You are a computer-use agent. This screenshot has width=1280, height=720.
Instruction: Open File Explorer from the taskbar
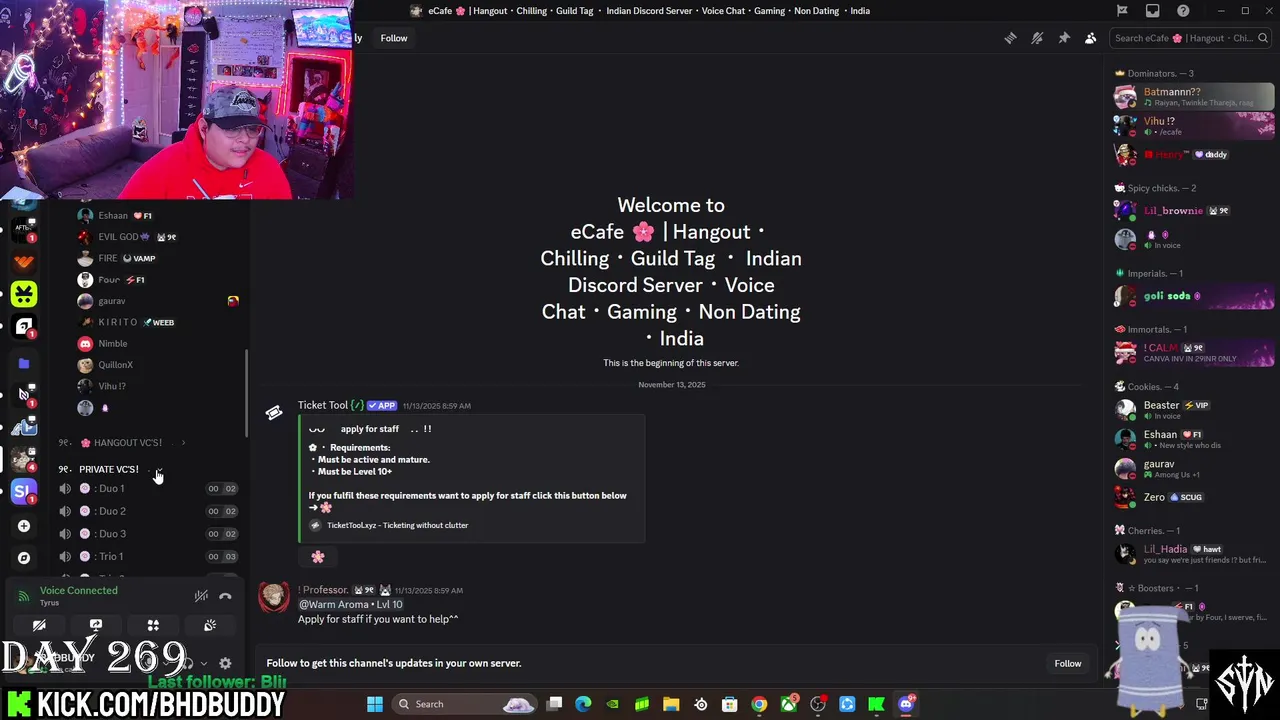click(671, 704)
